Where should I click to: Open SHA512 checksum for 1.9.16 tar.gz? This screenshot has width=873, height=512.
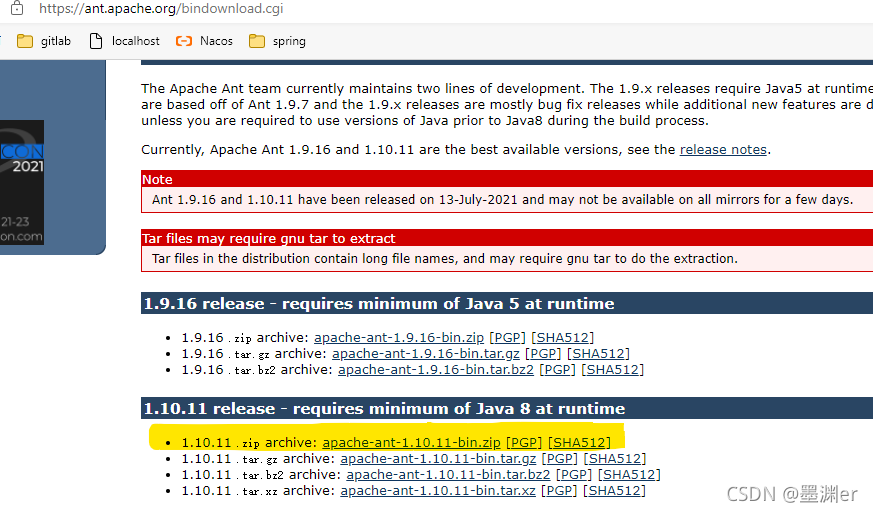(x=598, y=354)
